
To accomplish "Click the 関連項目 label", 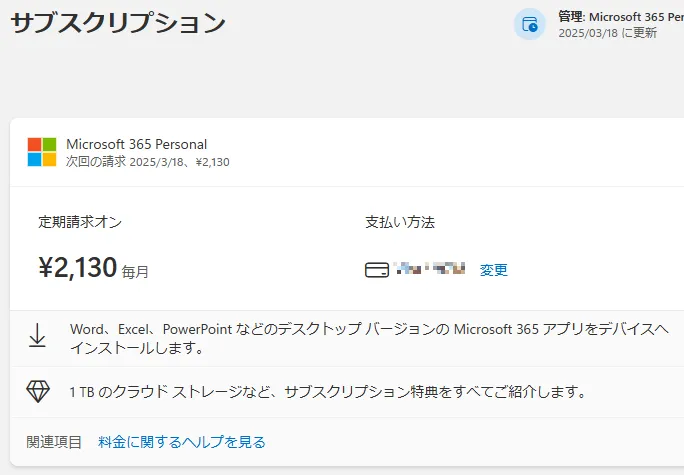I will [x=54, y=442].
